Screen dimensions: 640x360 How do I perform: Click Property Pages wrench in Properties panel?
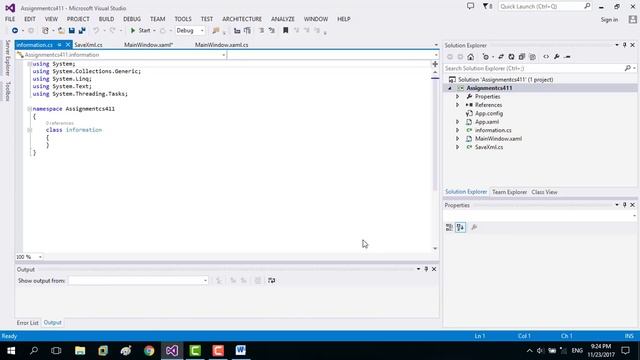click(474, 227)
